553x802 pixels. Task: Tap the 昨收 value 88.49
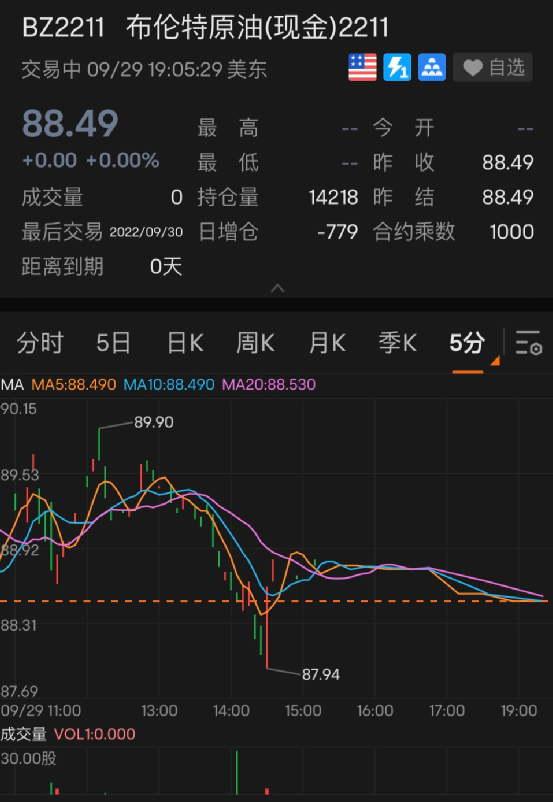coord(507,163)
